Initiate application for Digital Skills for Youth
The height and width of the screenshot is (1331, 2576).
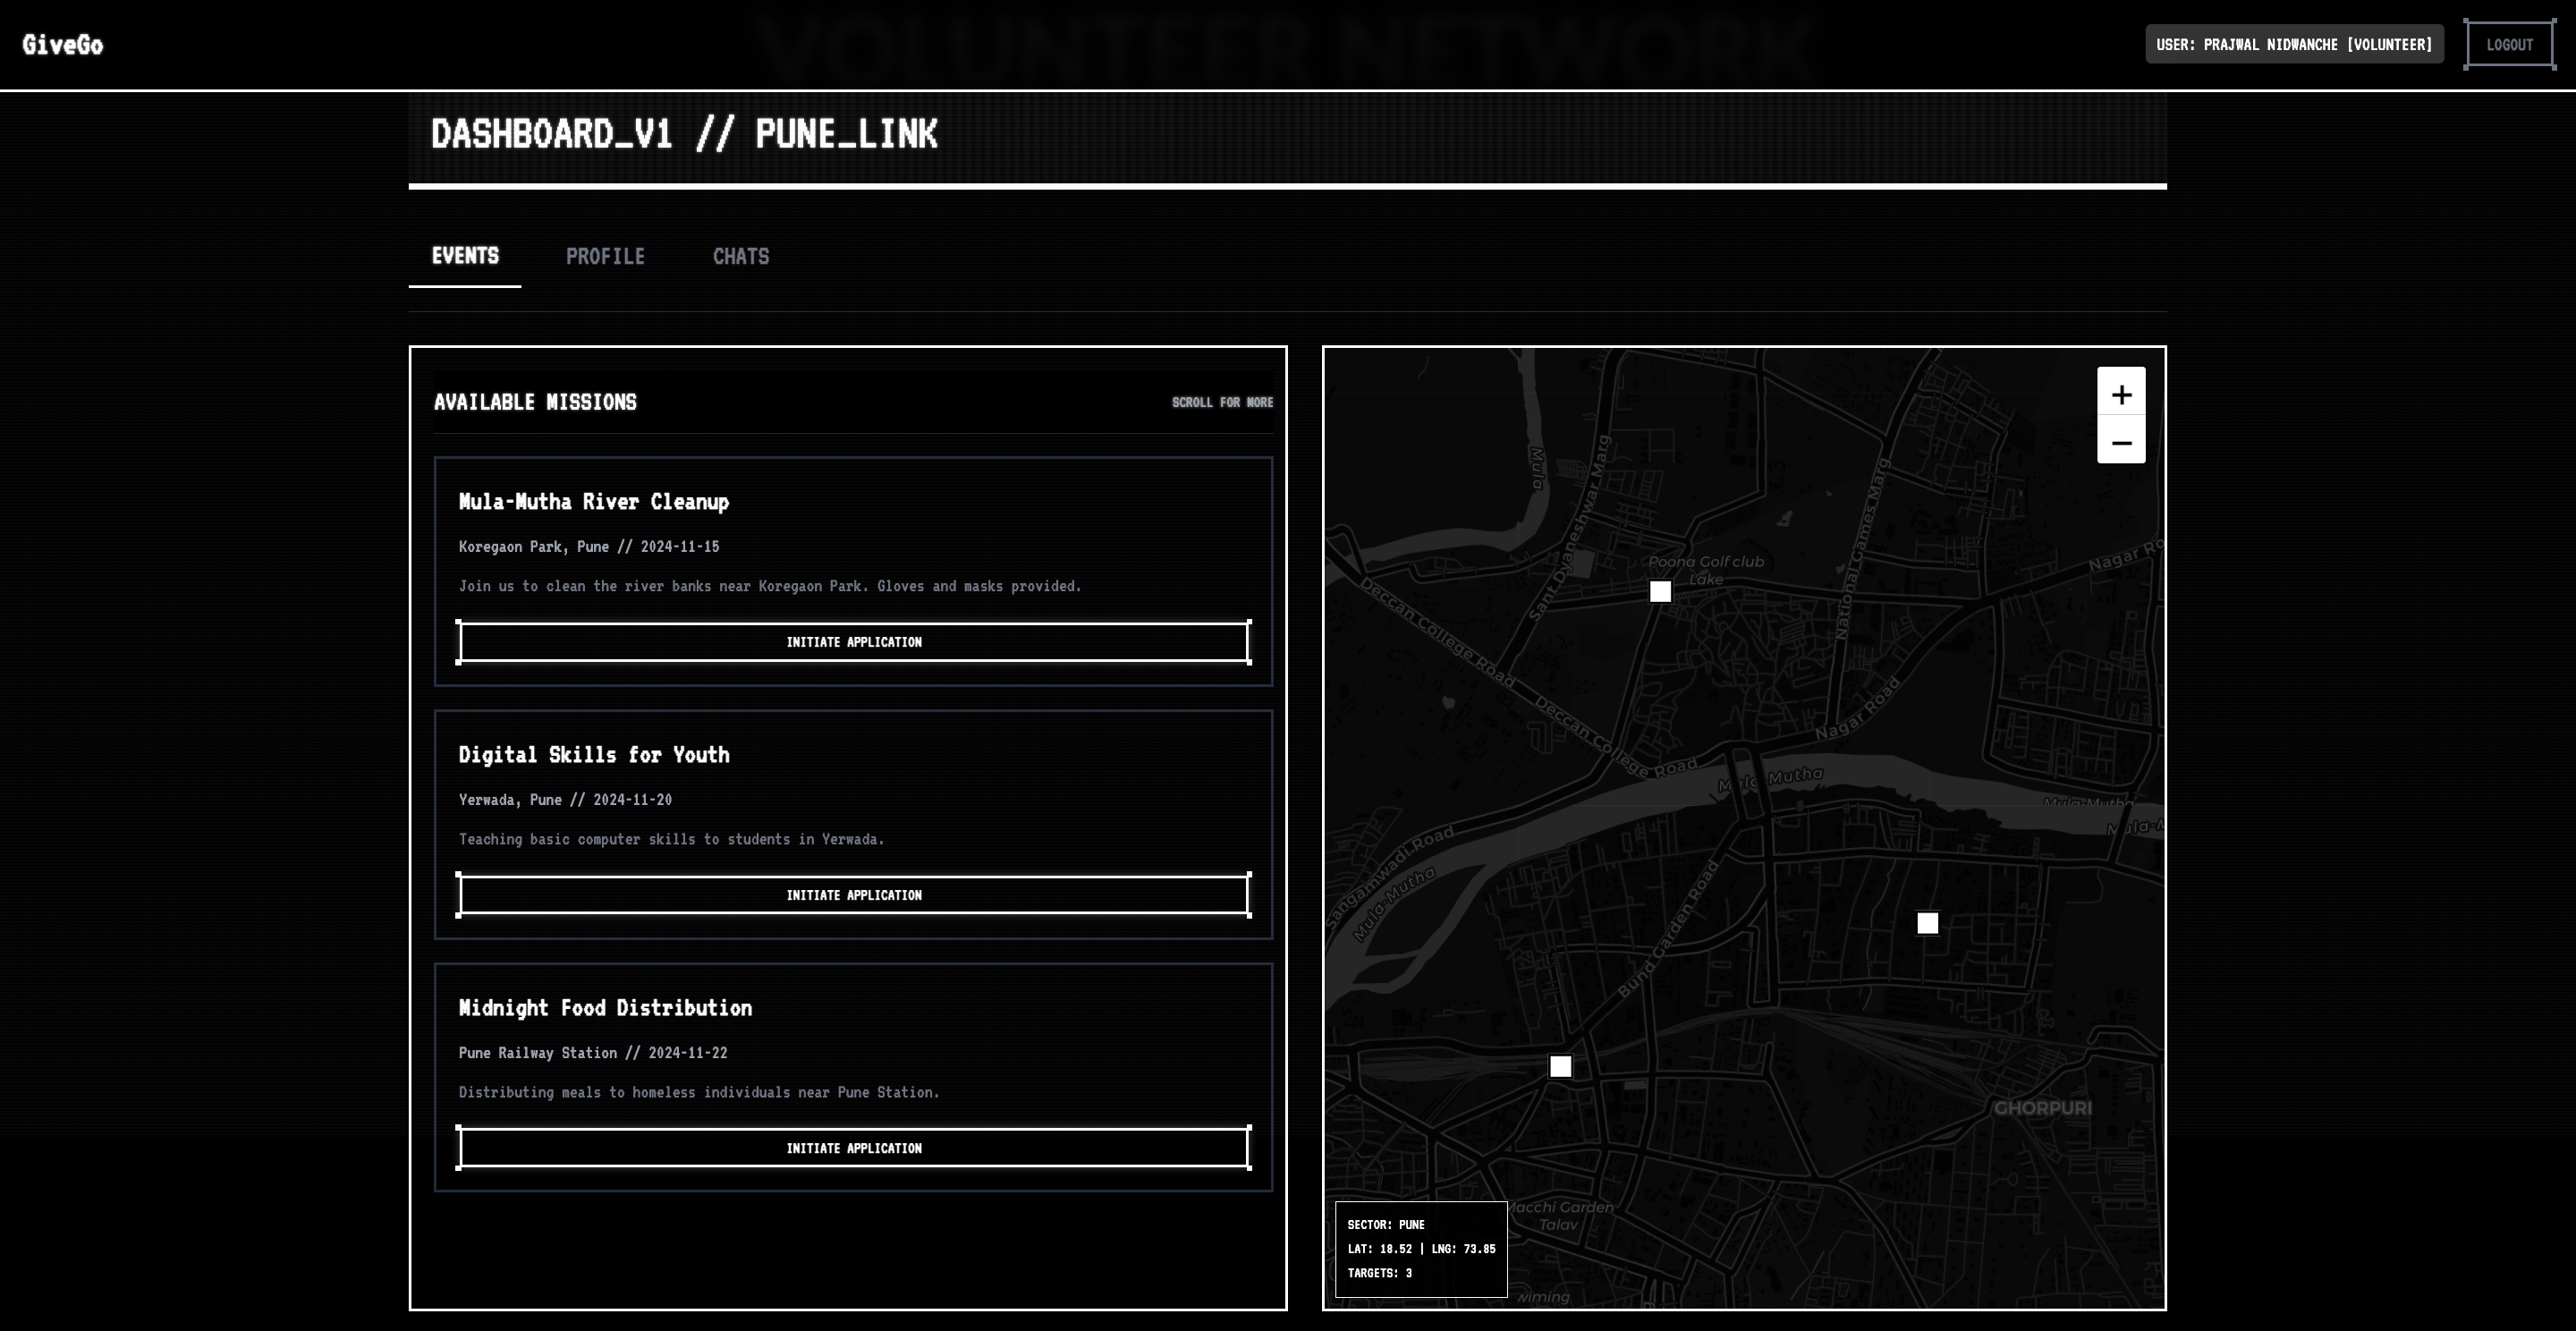click(x=853, y=895)
